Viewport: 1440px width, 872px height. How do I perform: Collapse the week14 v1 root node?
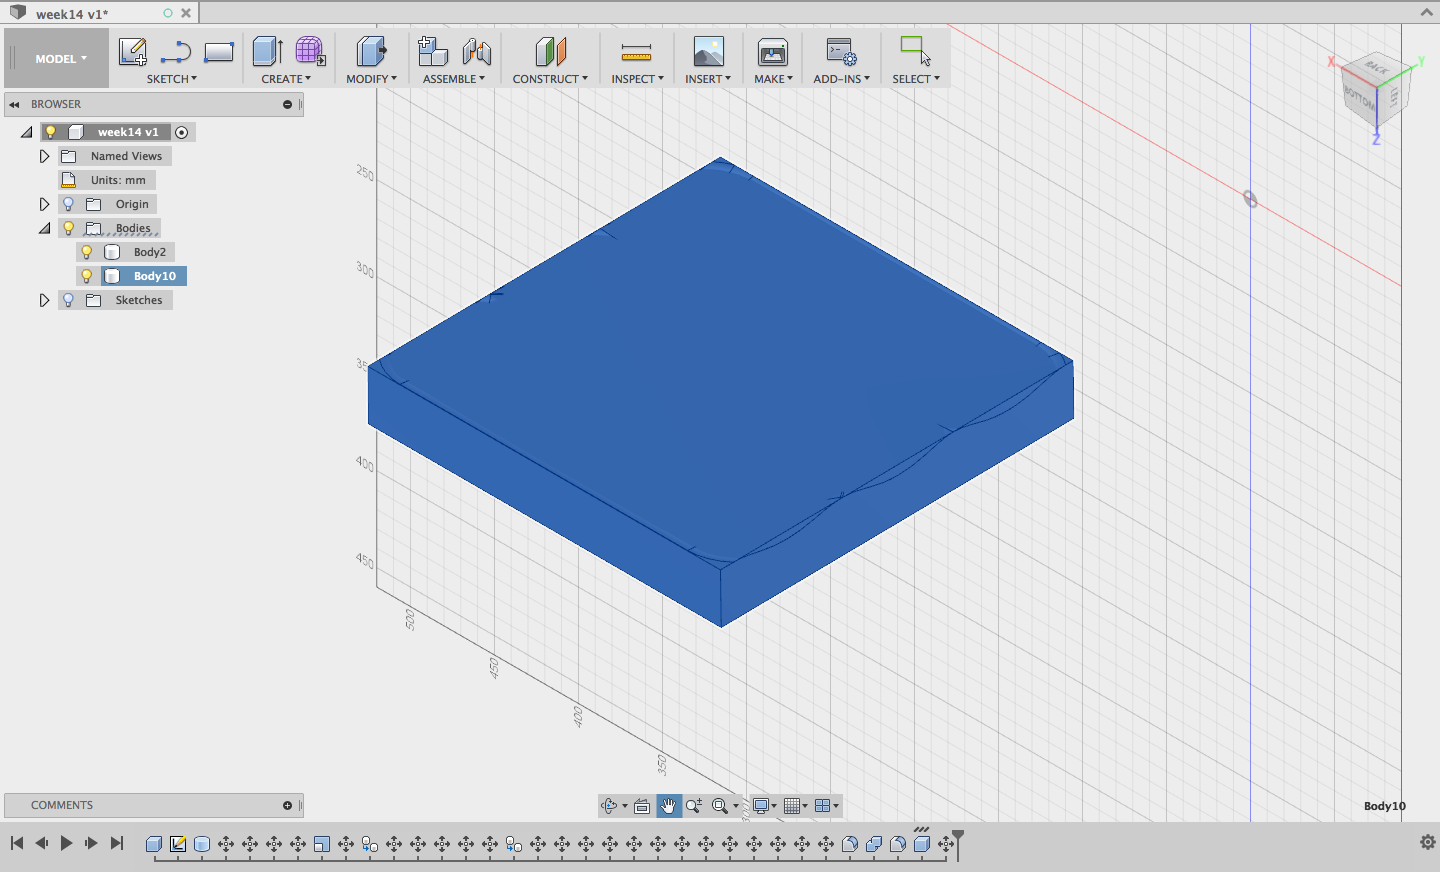pyautogui.click(x=26, y=132)
